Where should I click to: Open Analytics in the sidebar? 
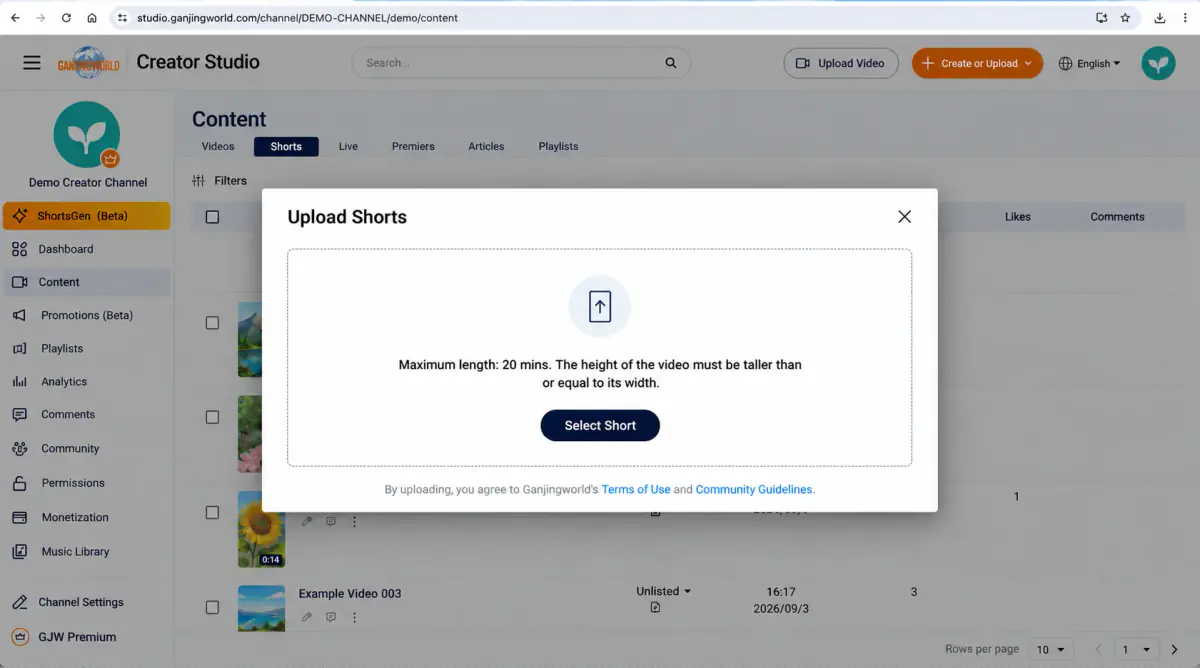tap(86, 382)
